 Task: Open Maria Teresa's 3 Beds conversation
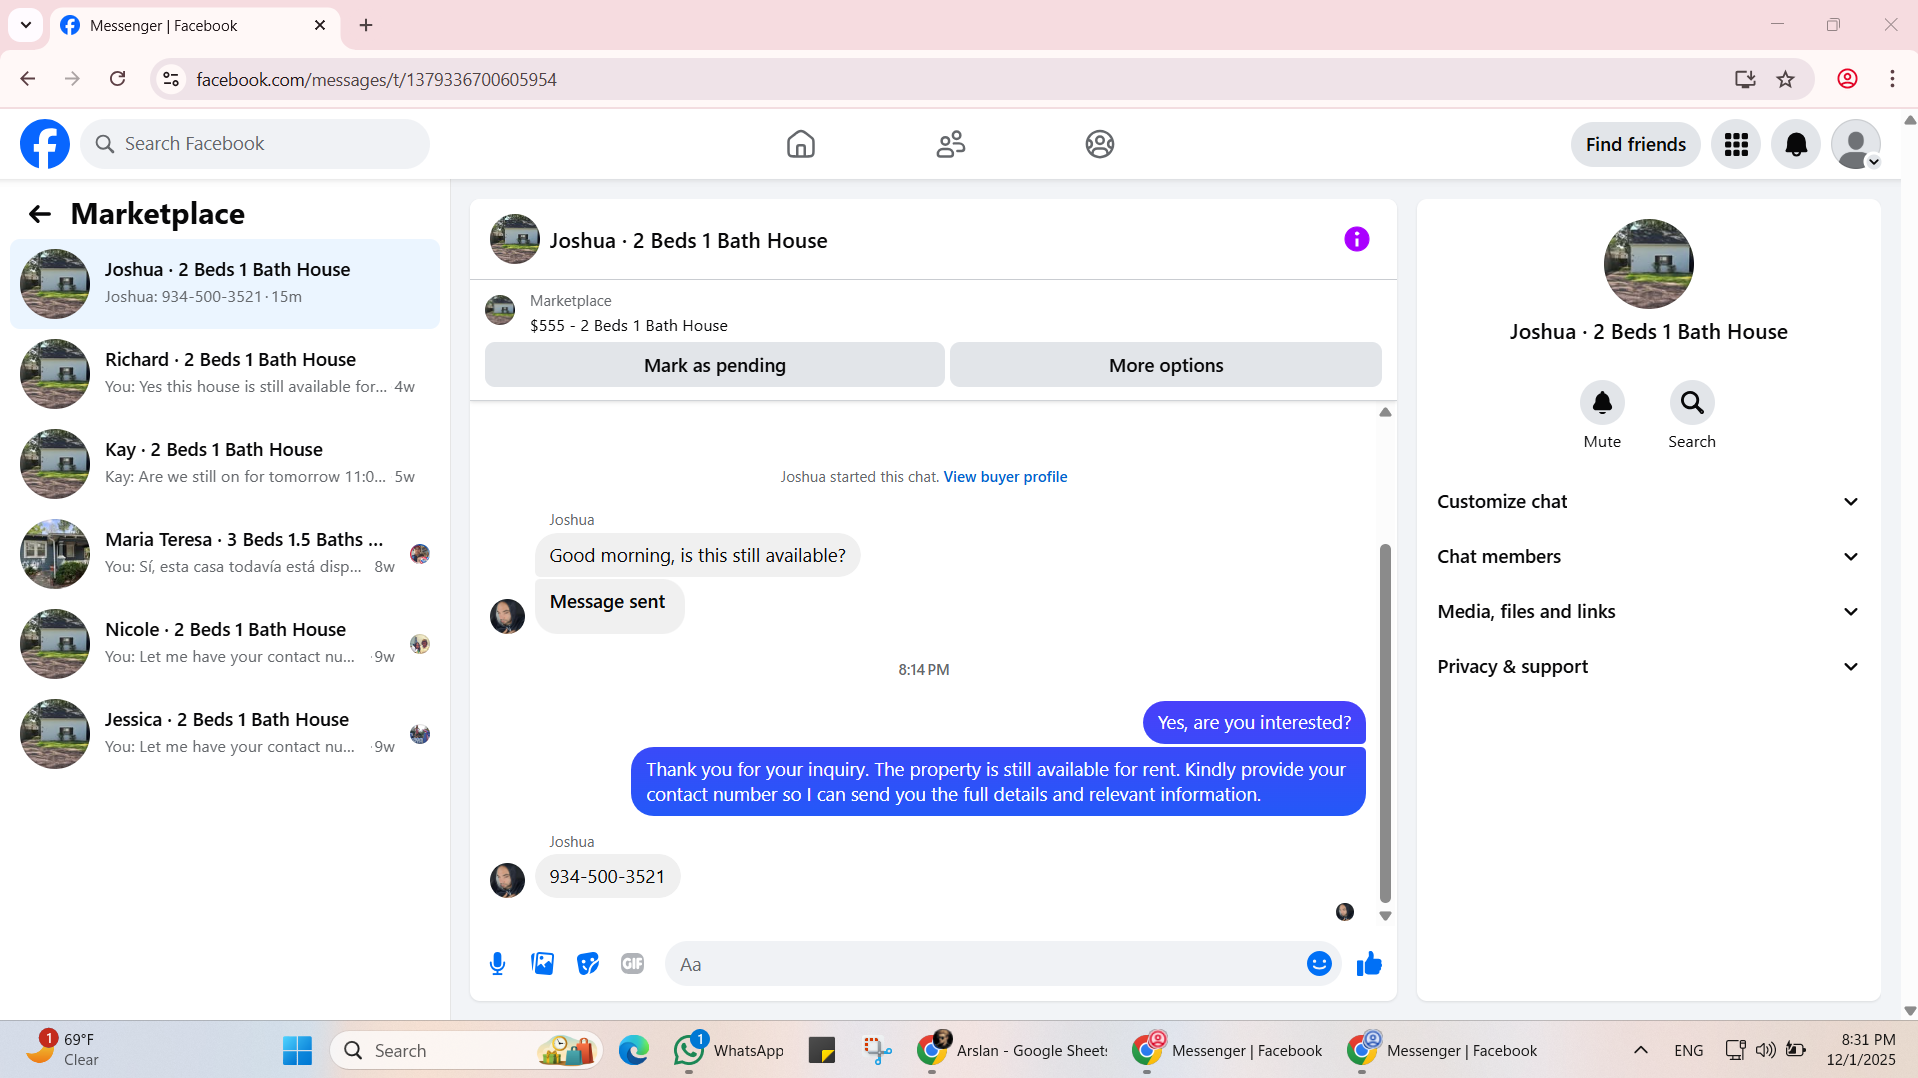[225, 554]
